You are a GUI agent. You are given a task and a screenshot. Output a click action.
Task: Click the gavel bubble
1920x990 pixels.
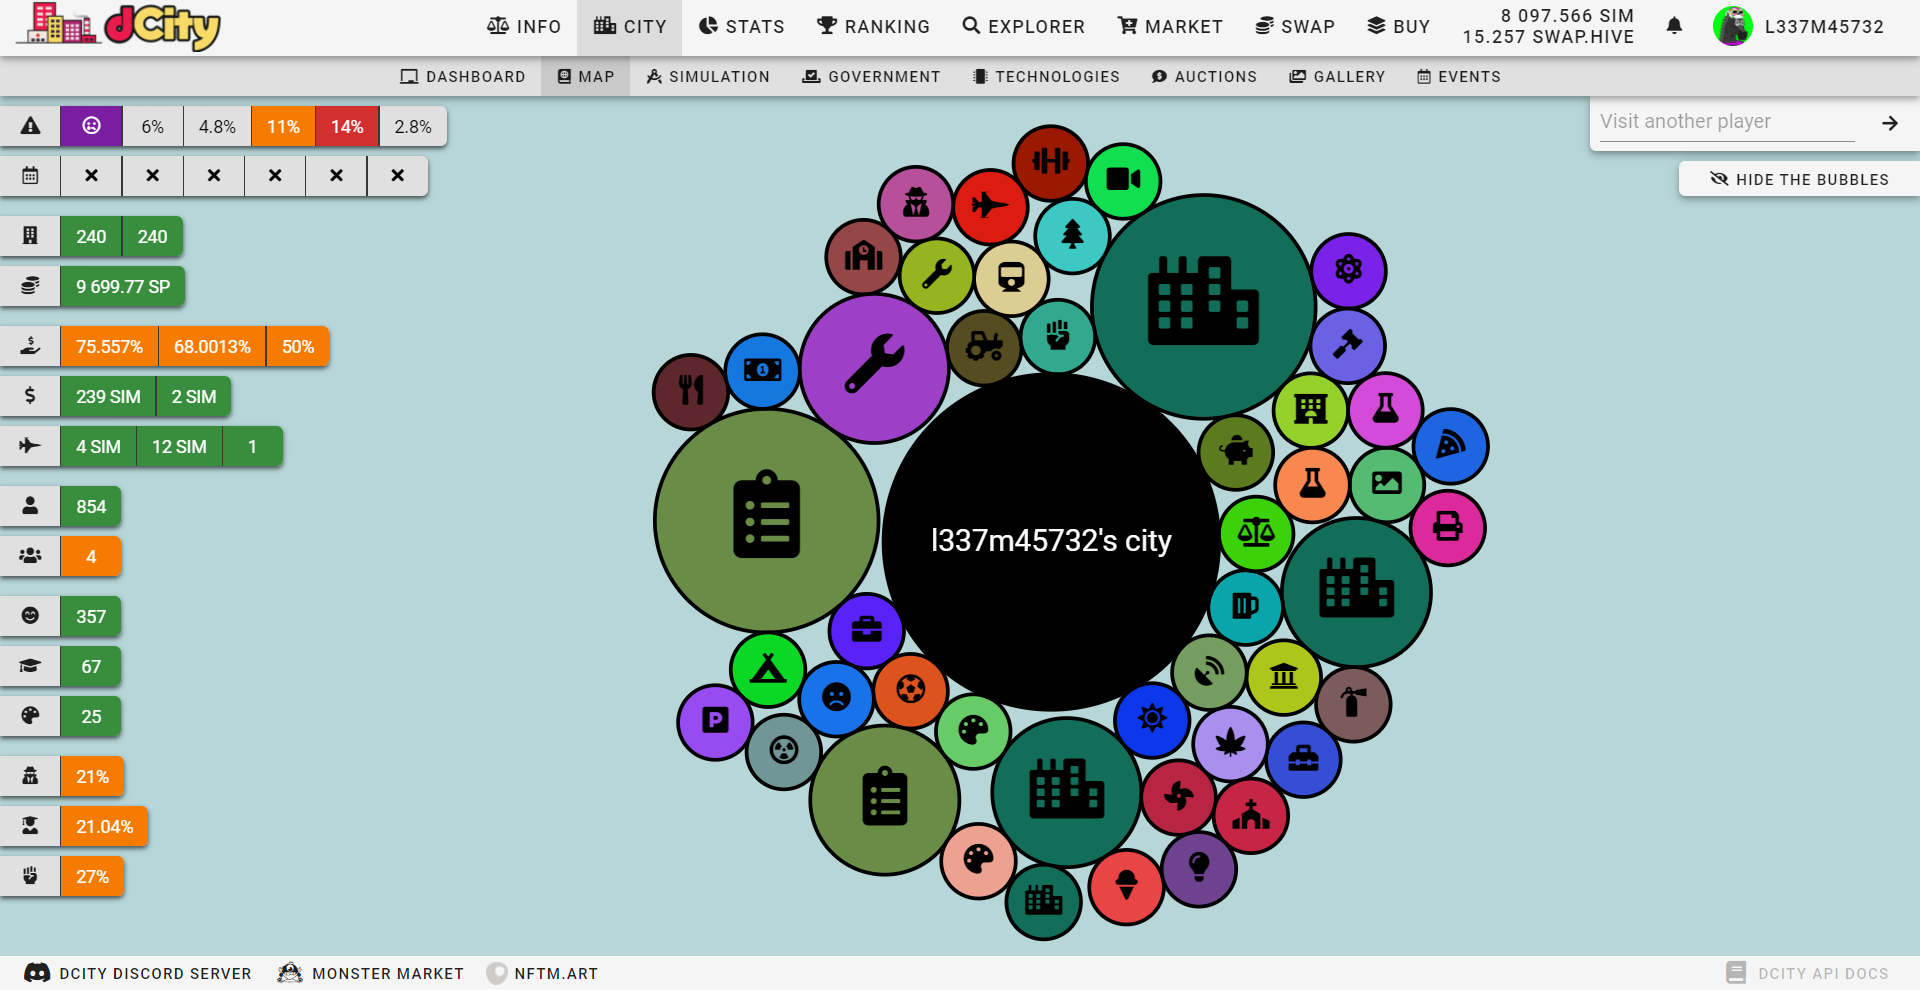[1347, 345]
